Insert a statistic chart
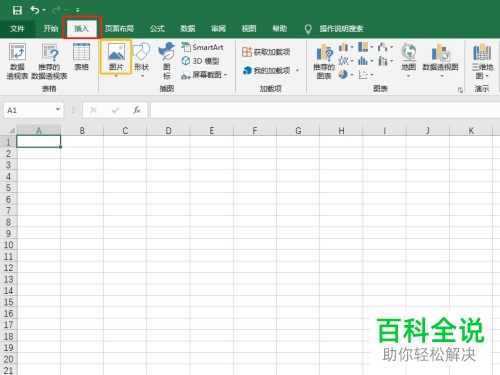This screenshot has width=500, height=375. coord(365,61)
